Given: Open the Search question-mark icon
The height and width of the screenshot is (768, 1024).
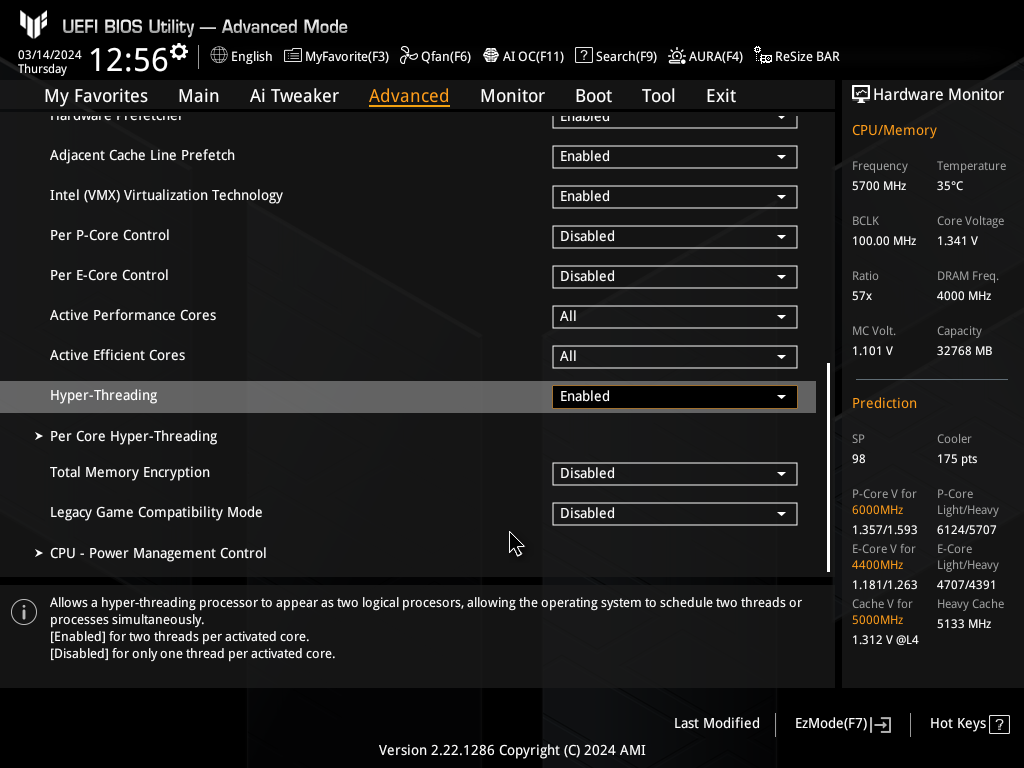Looking at the screenshot, I should 584,56.
